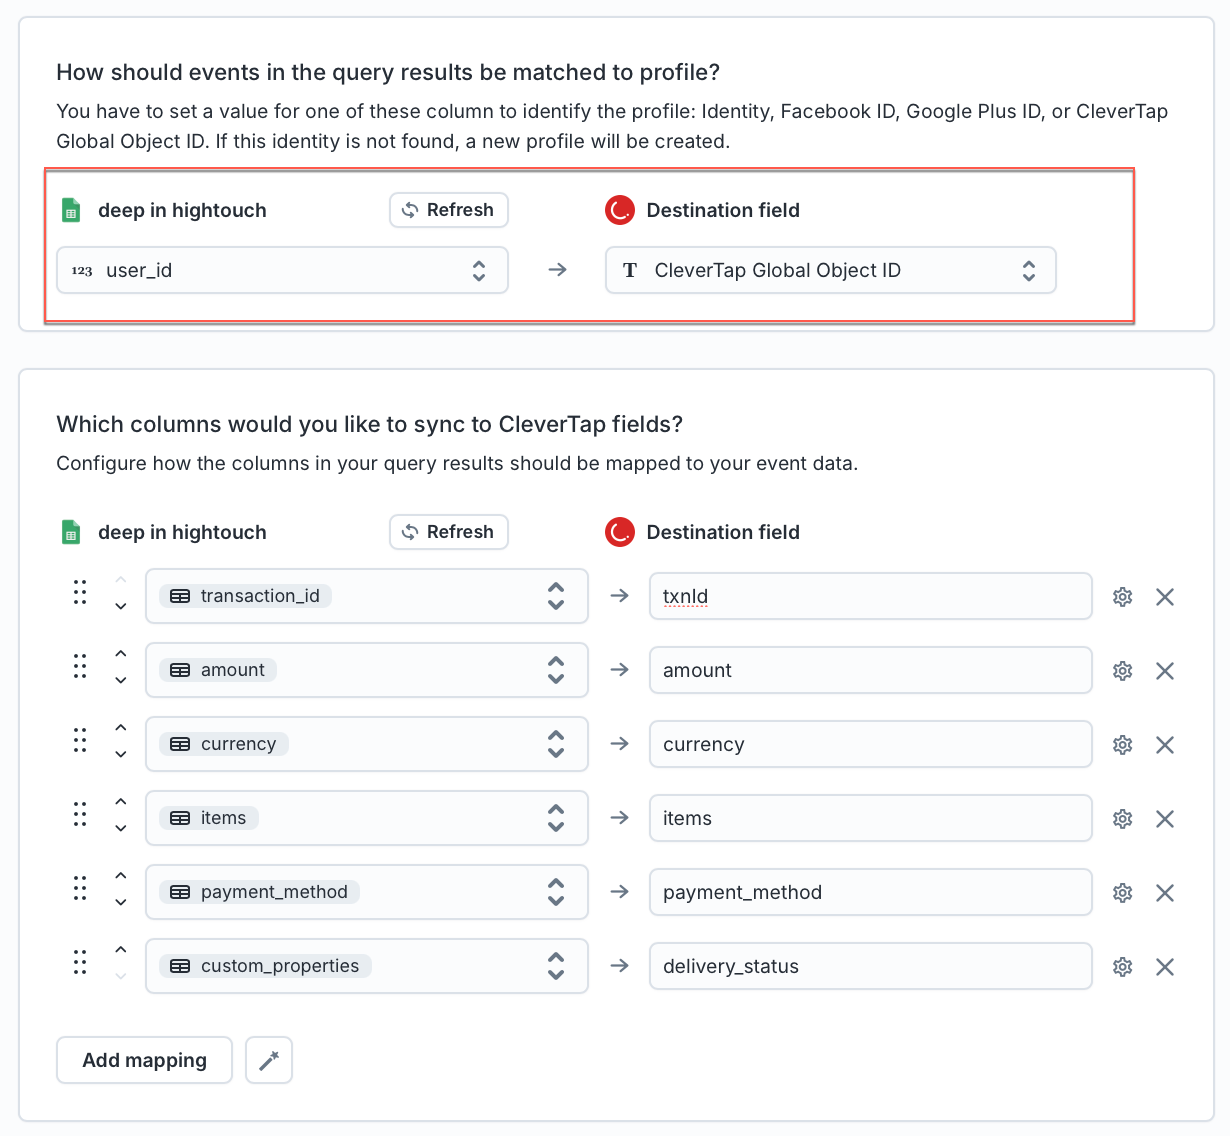Click drag handle of items row
This screenshot has width=1230, height=1136.
pos(80,815)
